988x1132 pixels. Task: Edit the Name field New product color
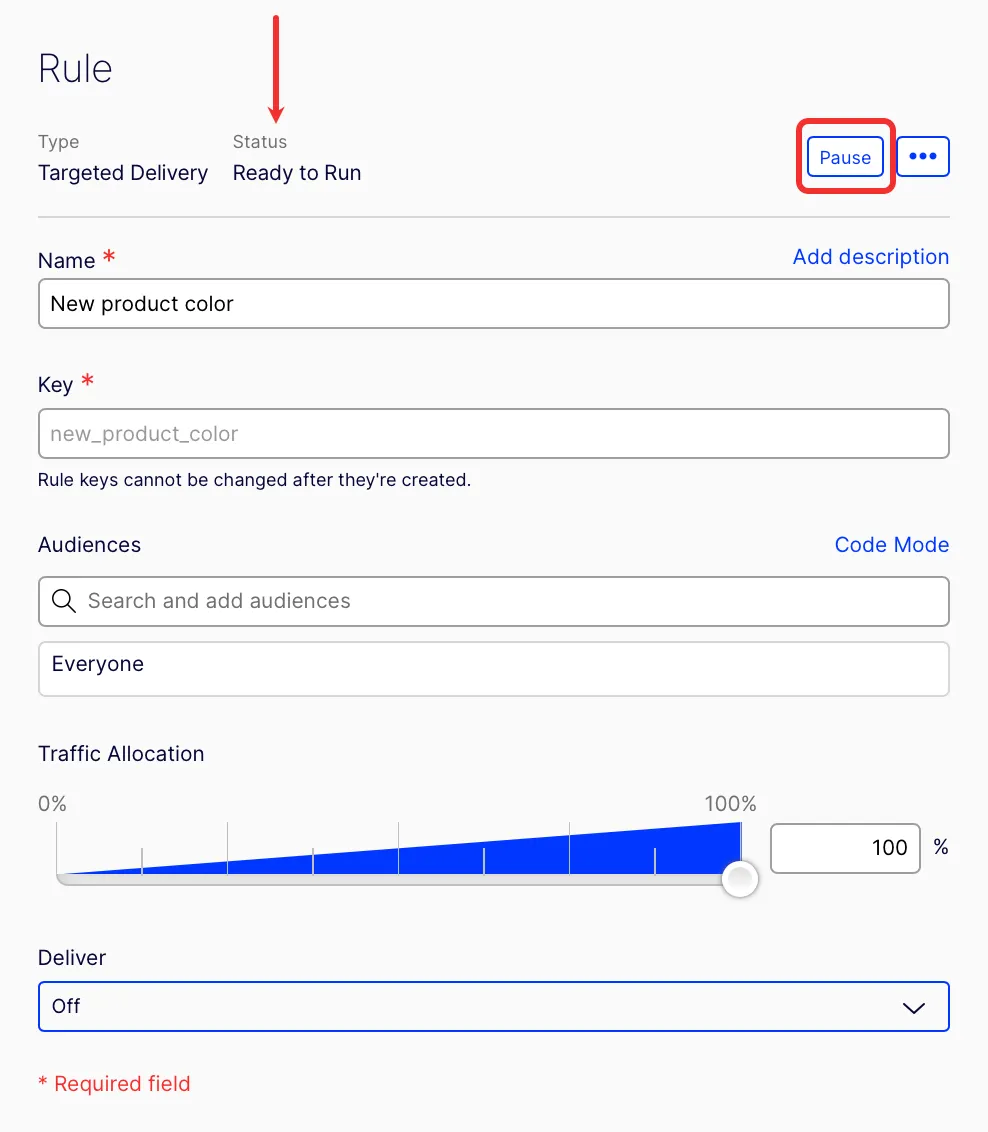coord(494,304)
